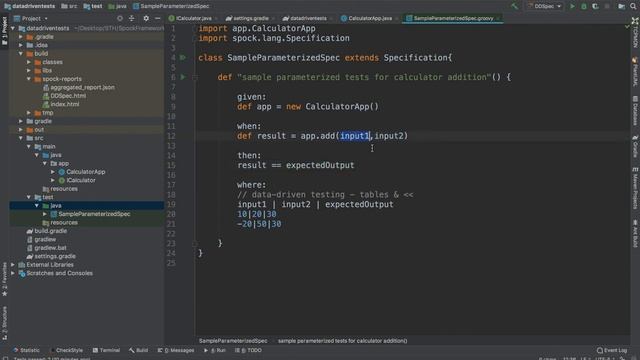
Task: Click the Build project hammer icon
Action: [514, 6]
